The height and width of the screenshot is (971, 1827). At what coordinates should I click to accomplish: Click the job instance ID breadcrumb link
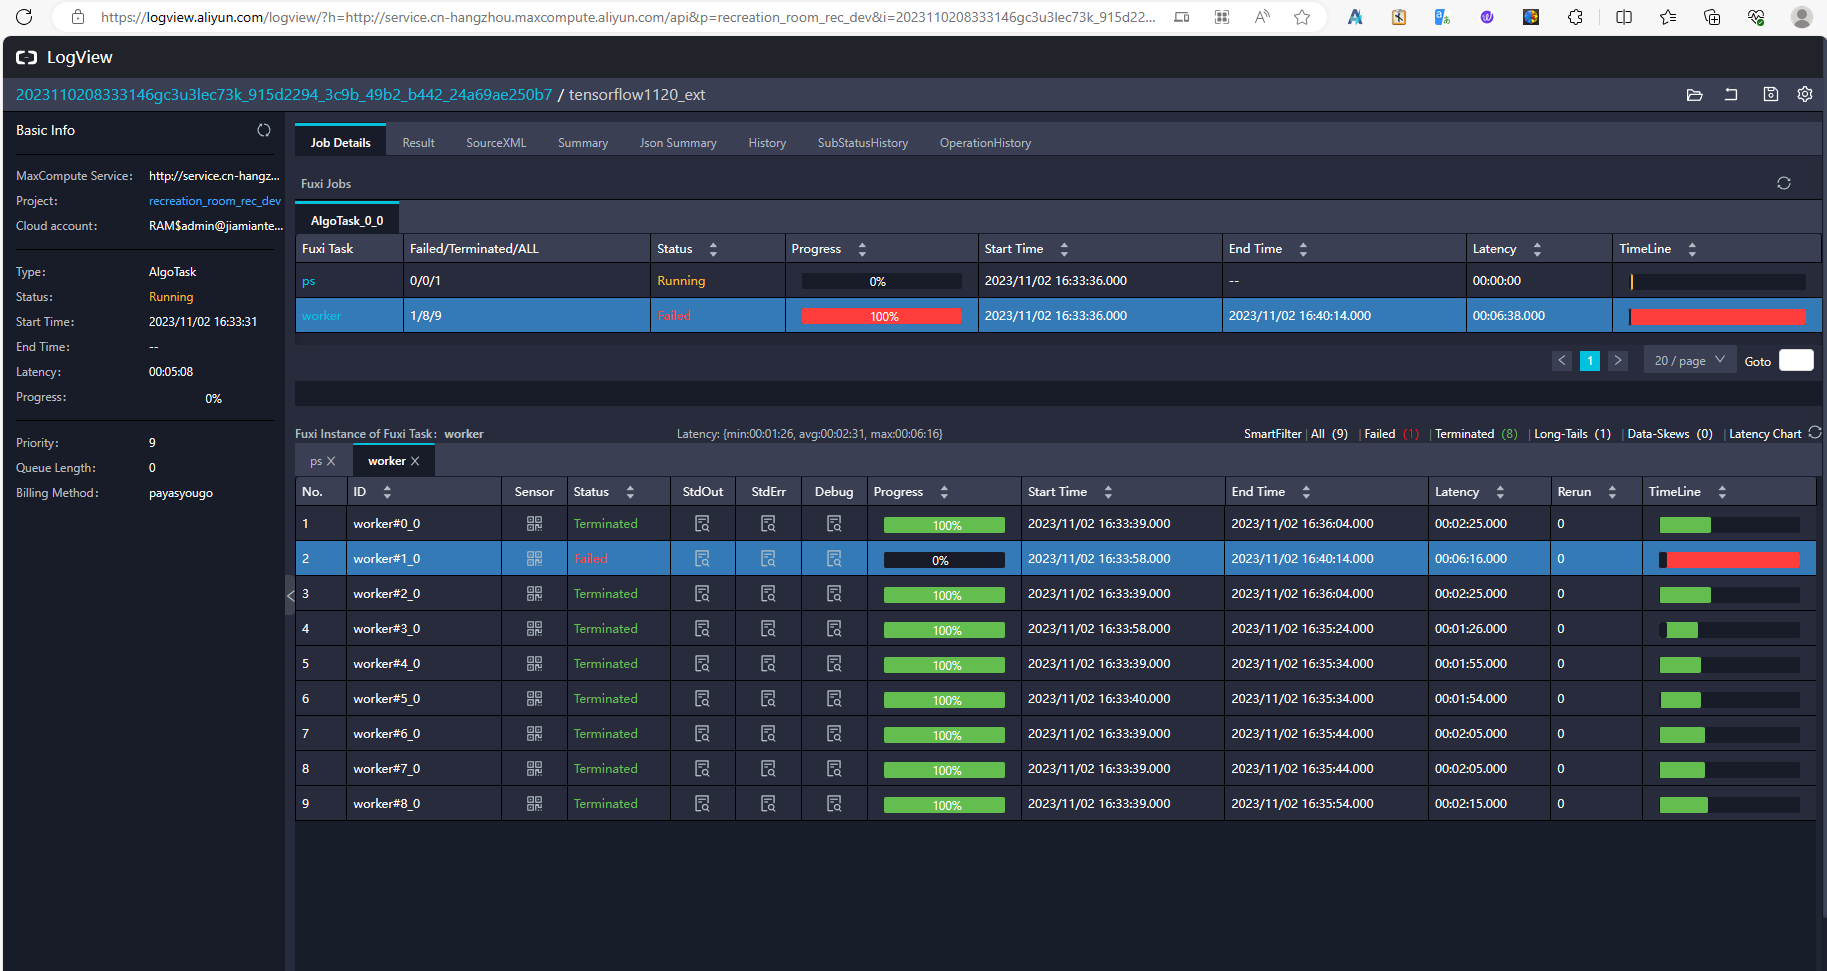pos(284,94)
